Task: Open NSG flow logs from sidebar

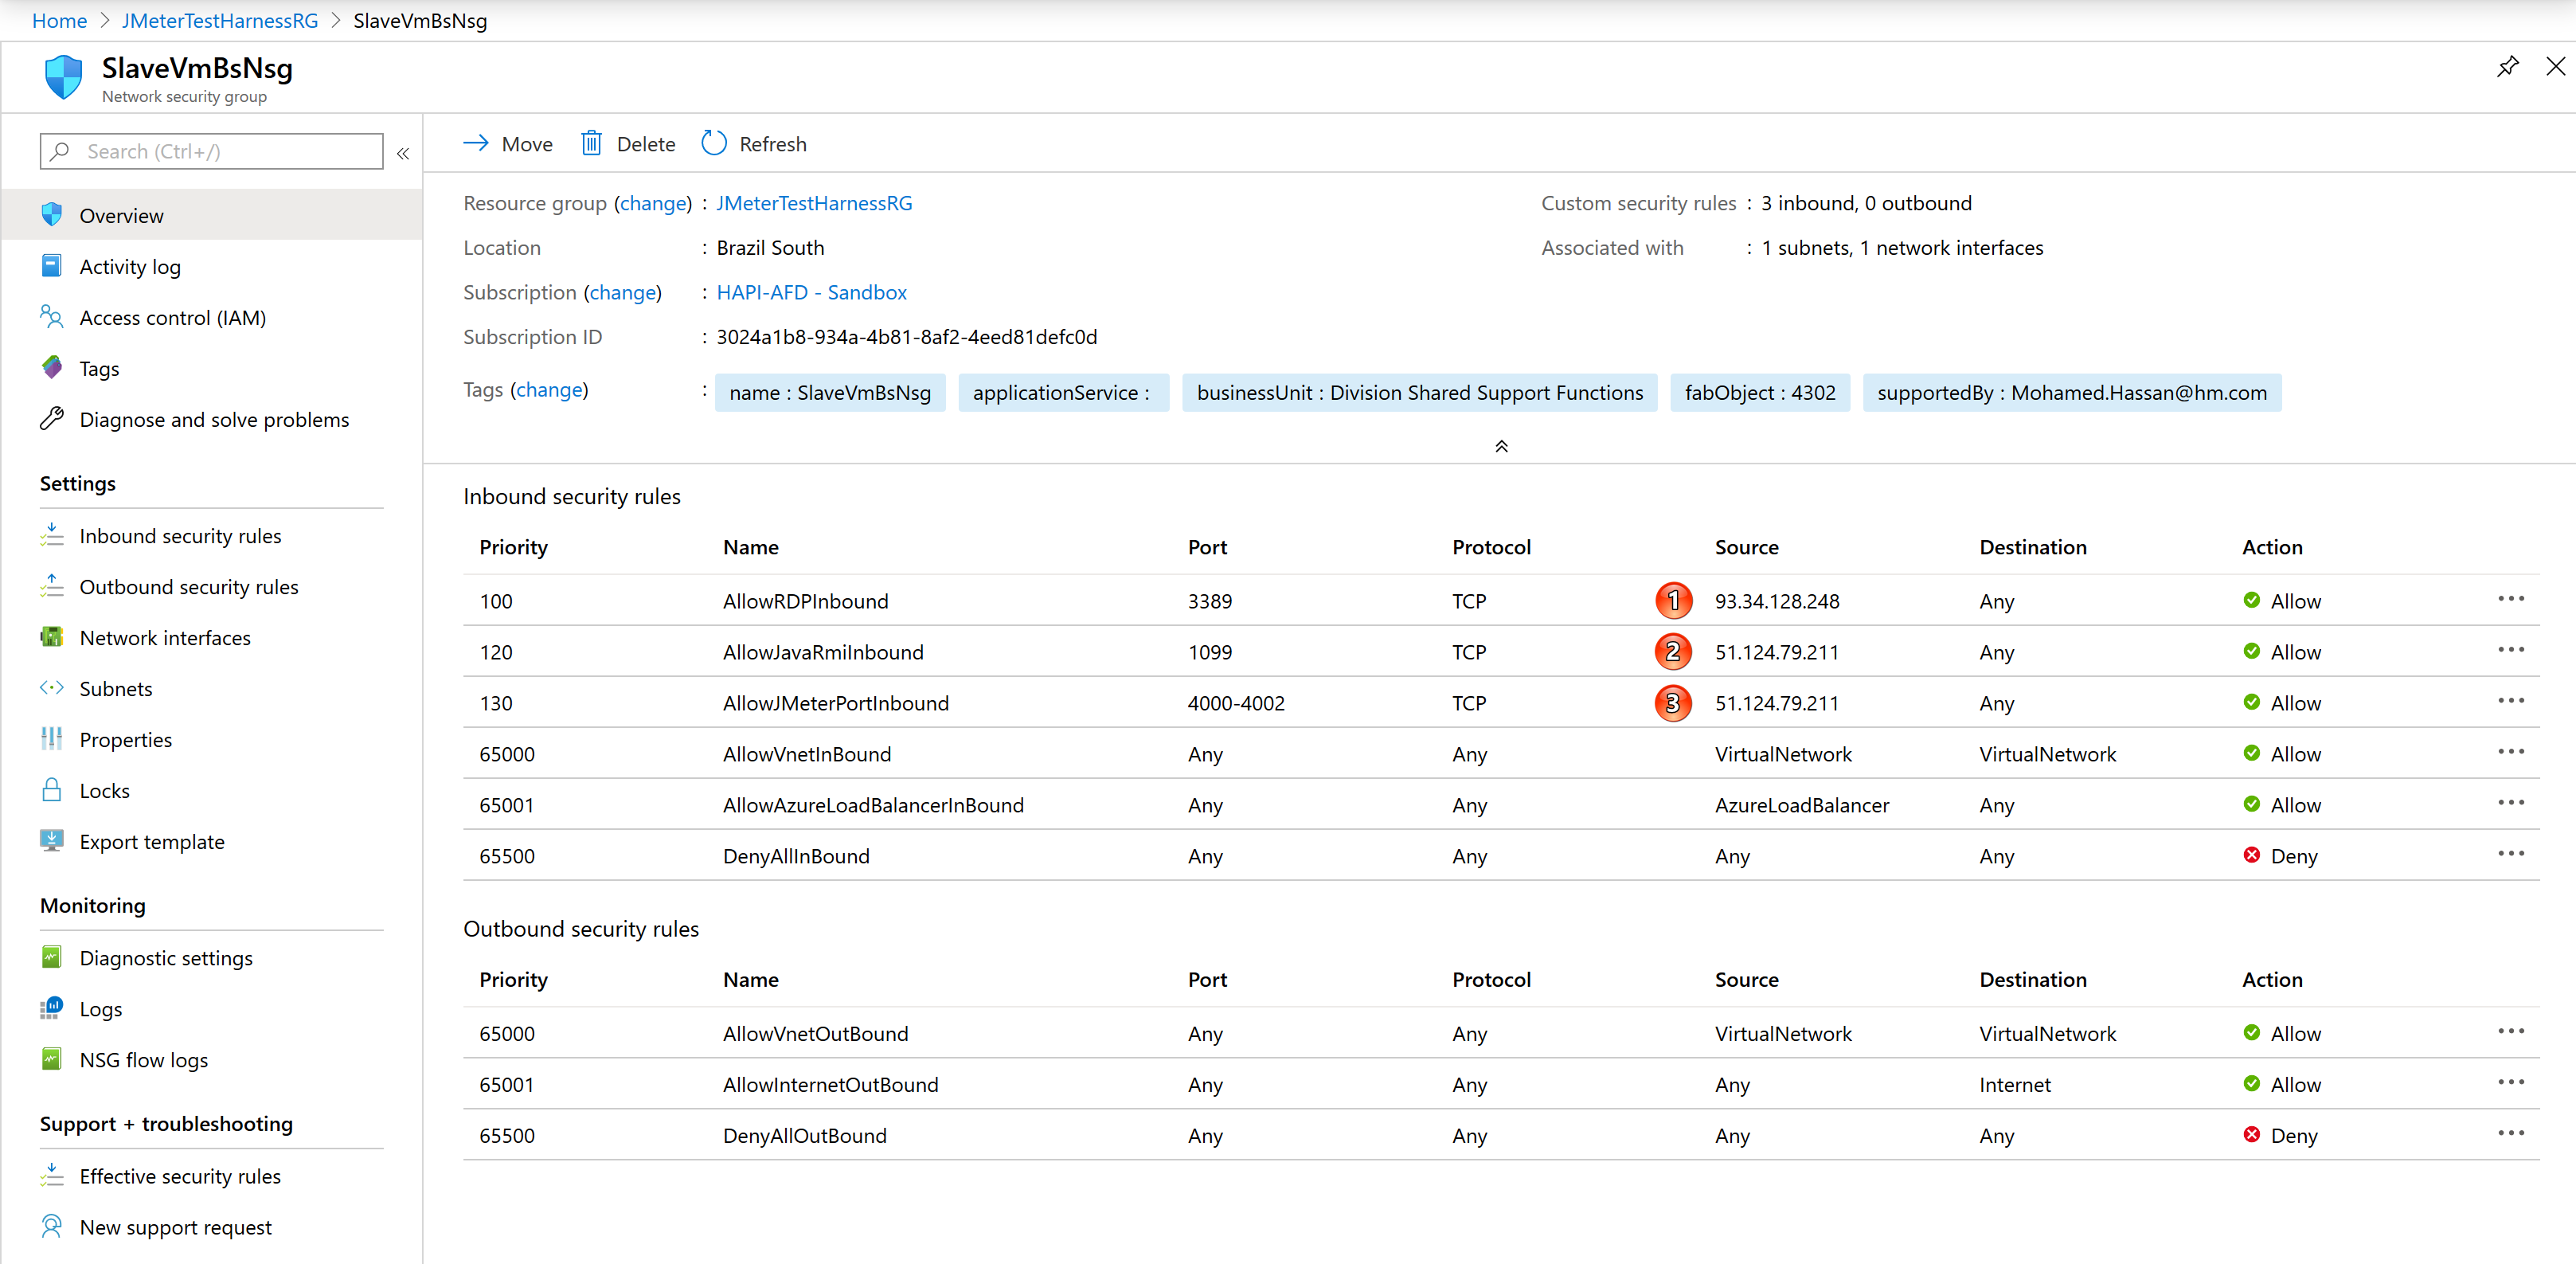Action: click(143, 1060)
